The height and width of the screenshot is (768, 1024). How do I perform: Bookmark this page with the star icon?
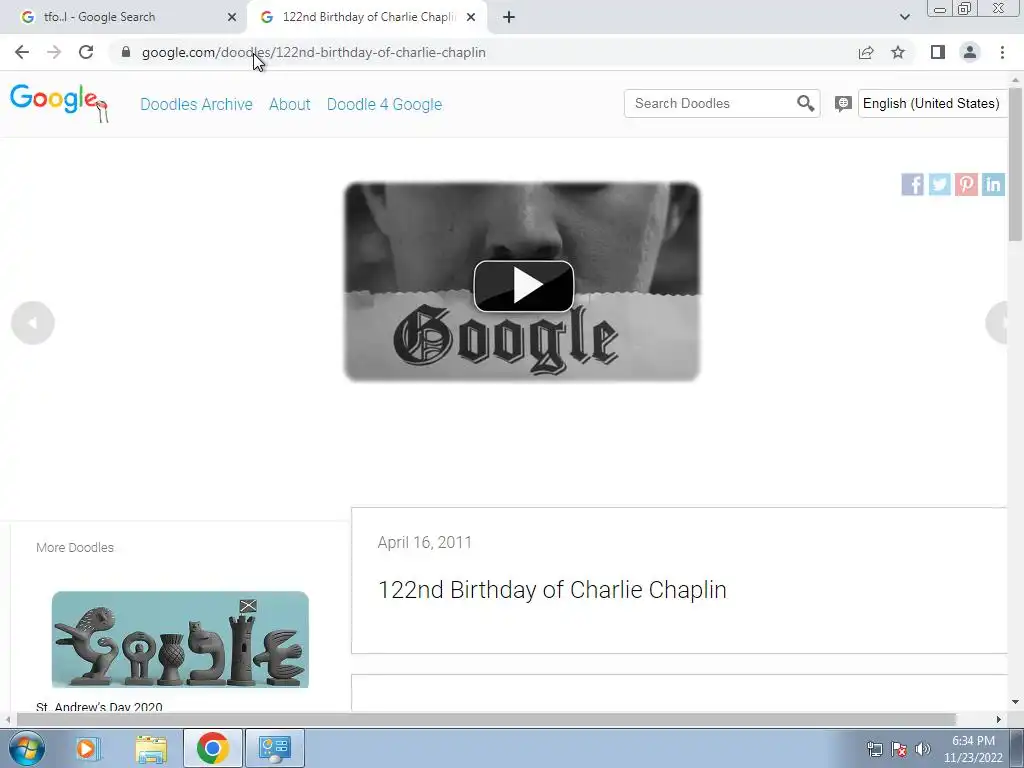pos(898,52)
